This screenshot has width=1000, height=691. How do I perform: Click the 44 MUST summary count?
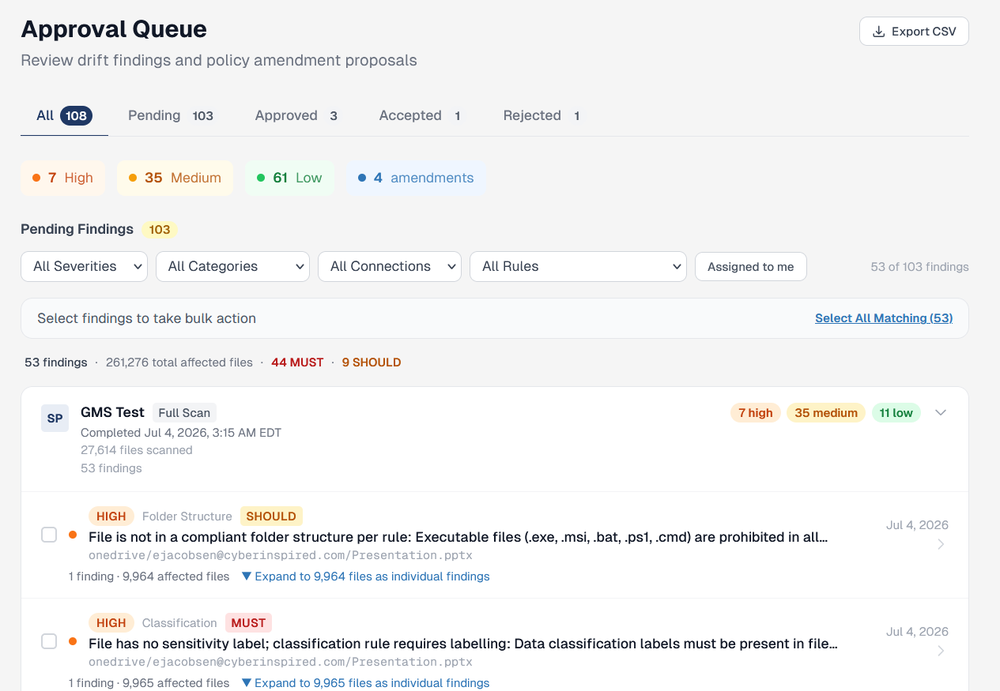point(297,362)
